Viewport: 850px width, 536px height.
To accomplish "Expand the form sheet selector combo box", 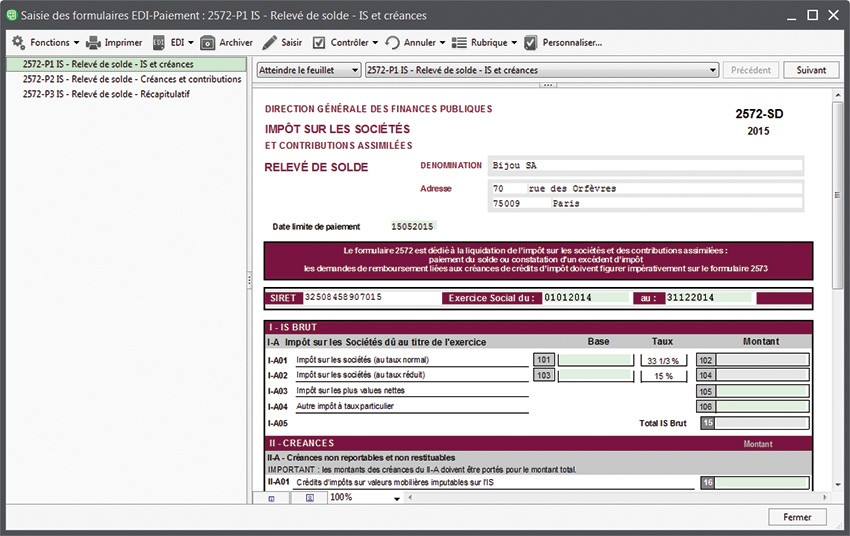I will tap(542, 70).
